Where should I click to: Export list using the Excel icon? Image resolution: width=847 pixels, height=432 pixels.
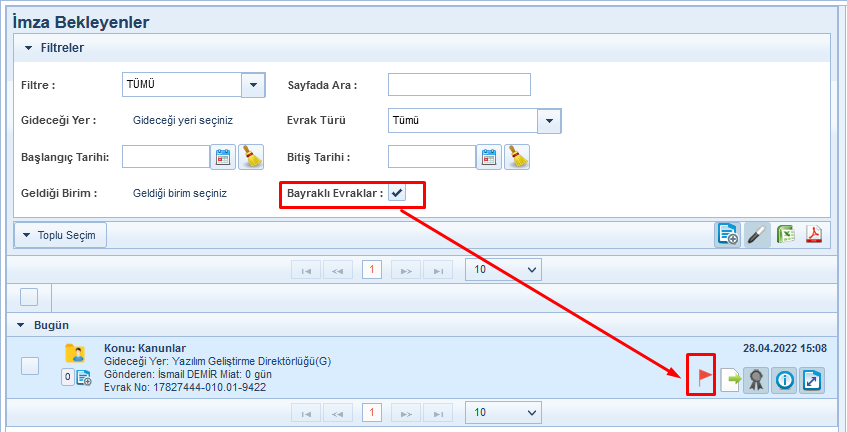pyautogui.click(x=785, y=235)
